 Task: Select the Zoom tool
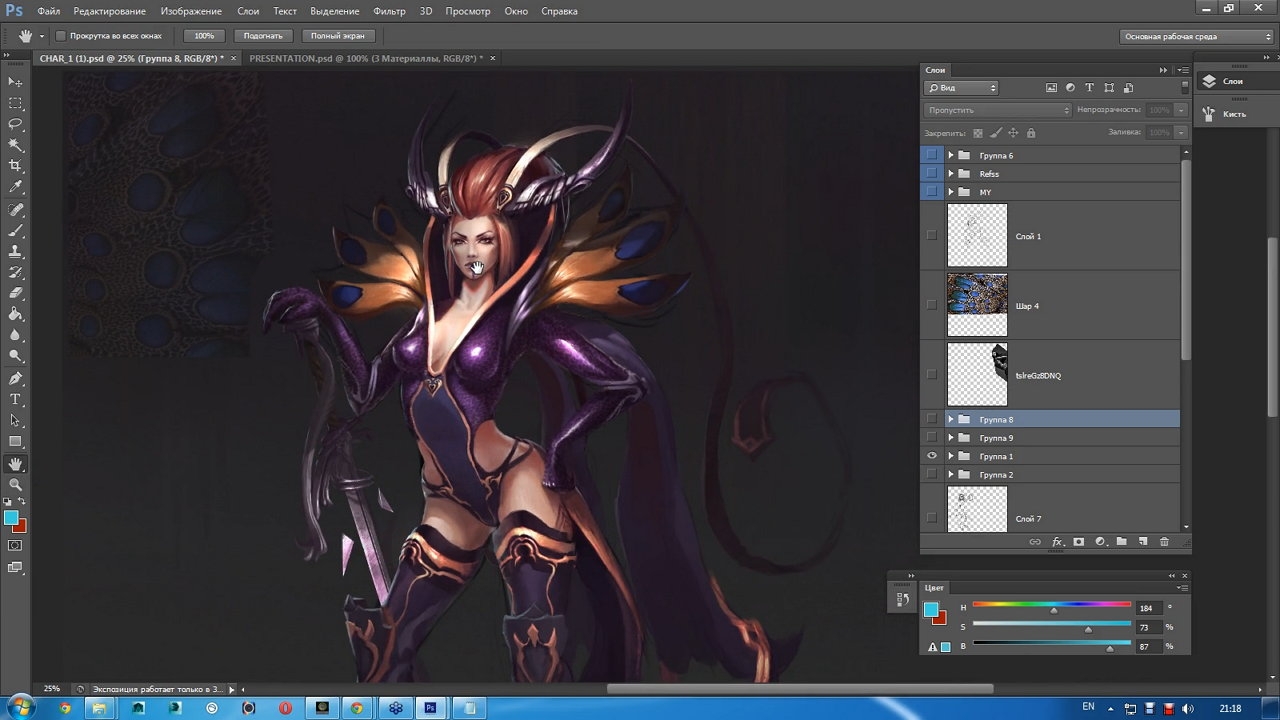(15, 485)
